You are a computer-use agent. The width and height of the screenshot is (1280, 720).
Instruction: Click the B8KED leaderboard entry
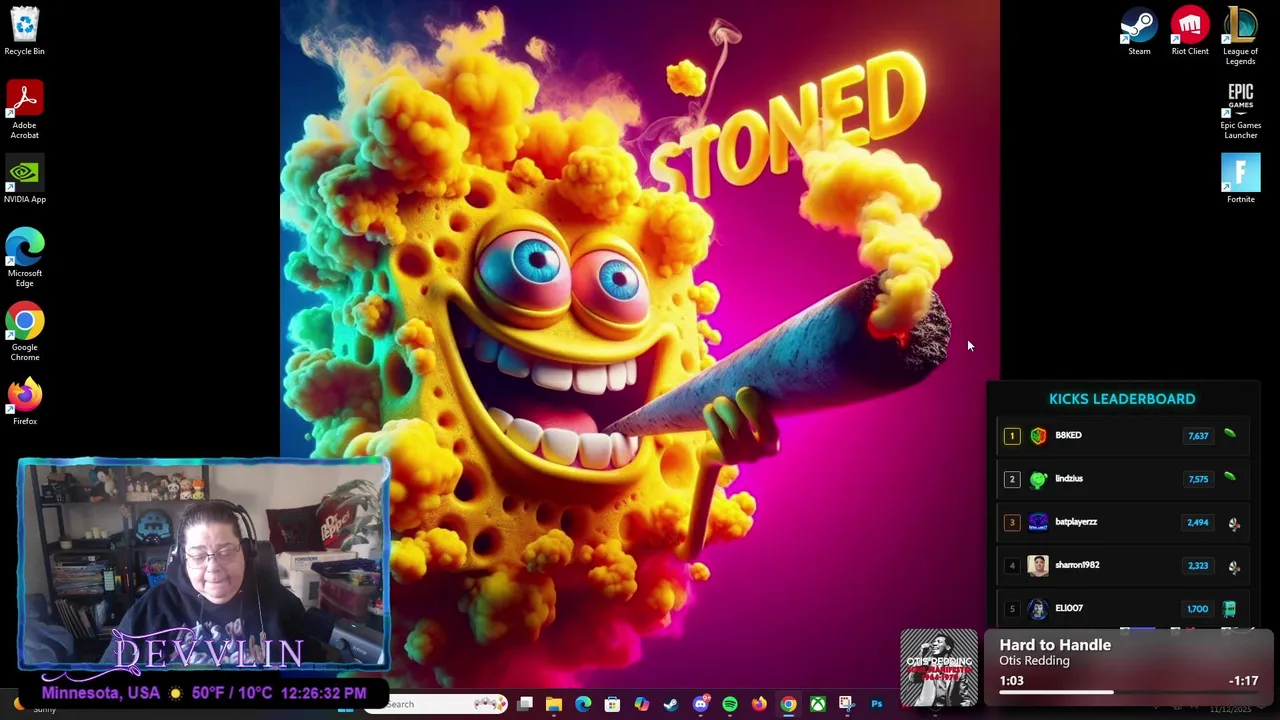(x=1125, y=435)
